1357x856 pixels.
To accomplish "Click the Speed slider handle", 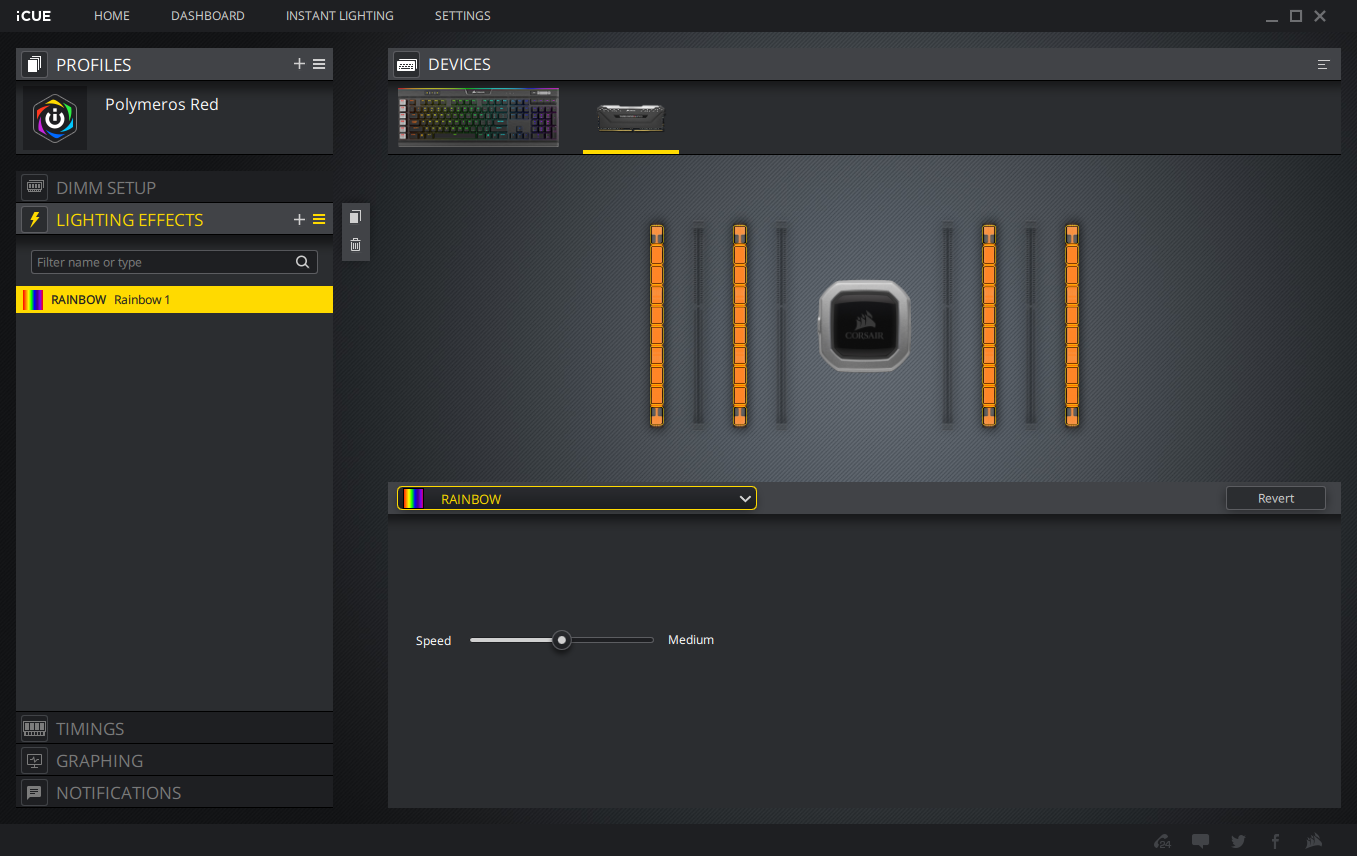I will 562,640.
